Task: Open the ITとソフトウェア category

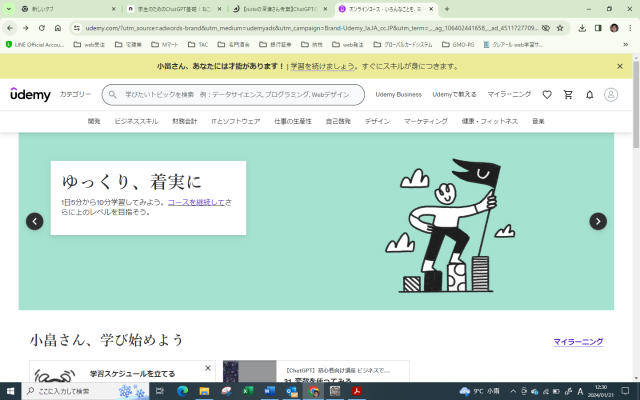Action: (236, 121)
